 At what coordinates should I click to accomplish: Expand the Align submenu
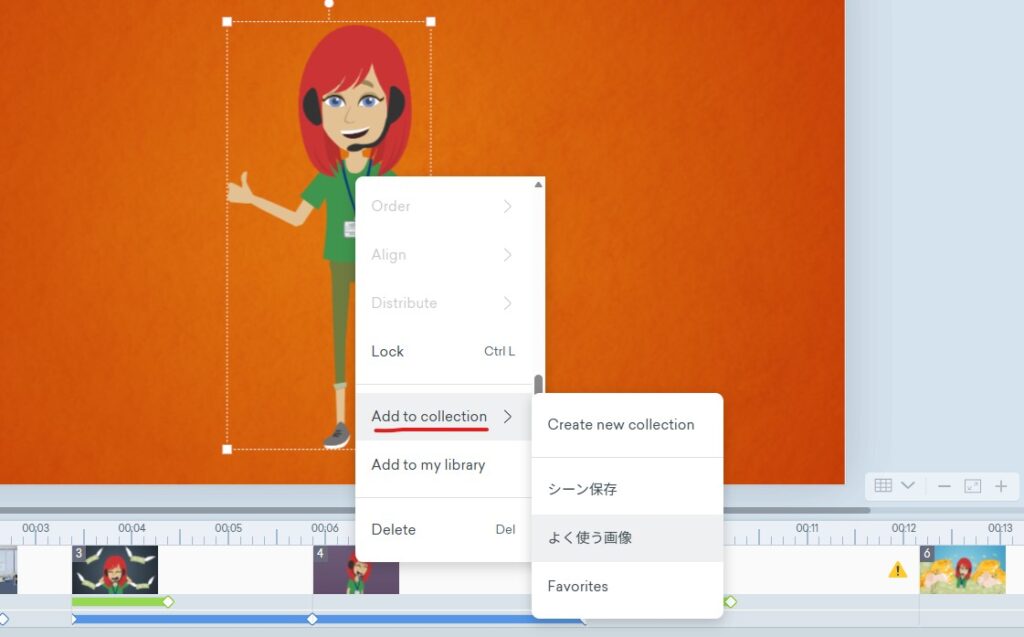[x=441, y=255]
